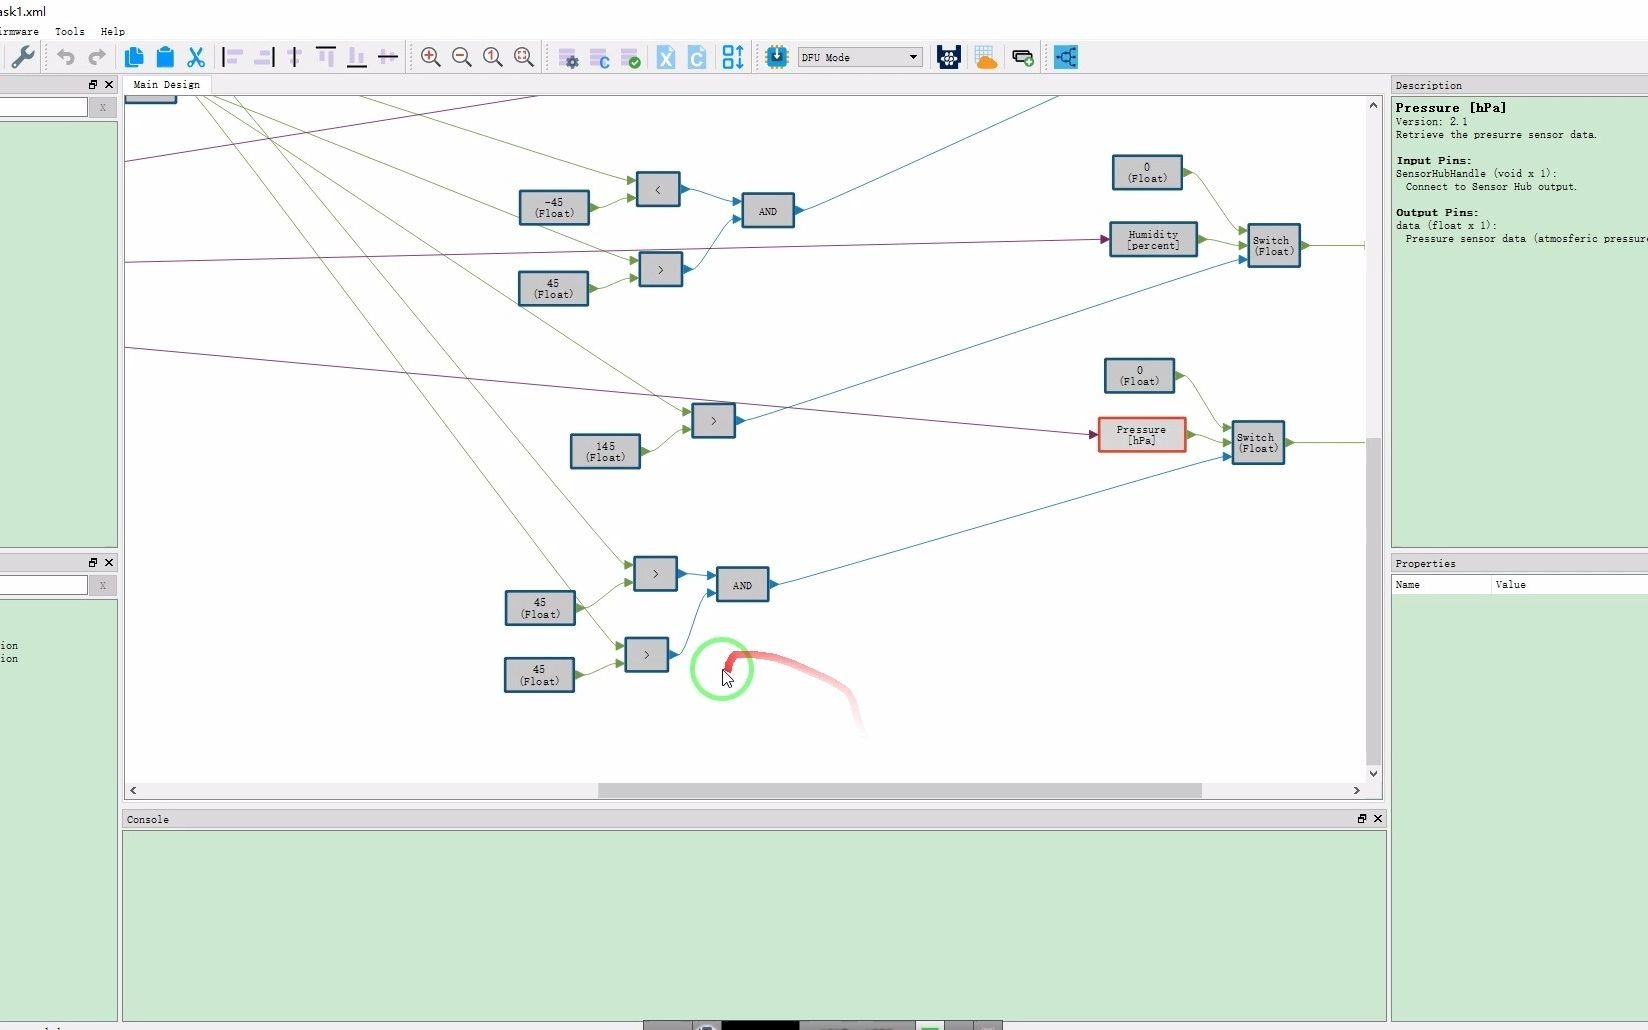Select Switch (Float) block fed by Humidity
This screenshot has width=1648, height=1030.
pos(1274,246)
